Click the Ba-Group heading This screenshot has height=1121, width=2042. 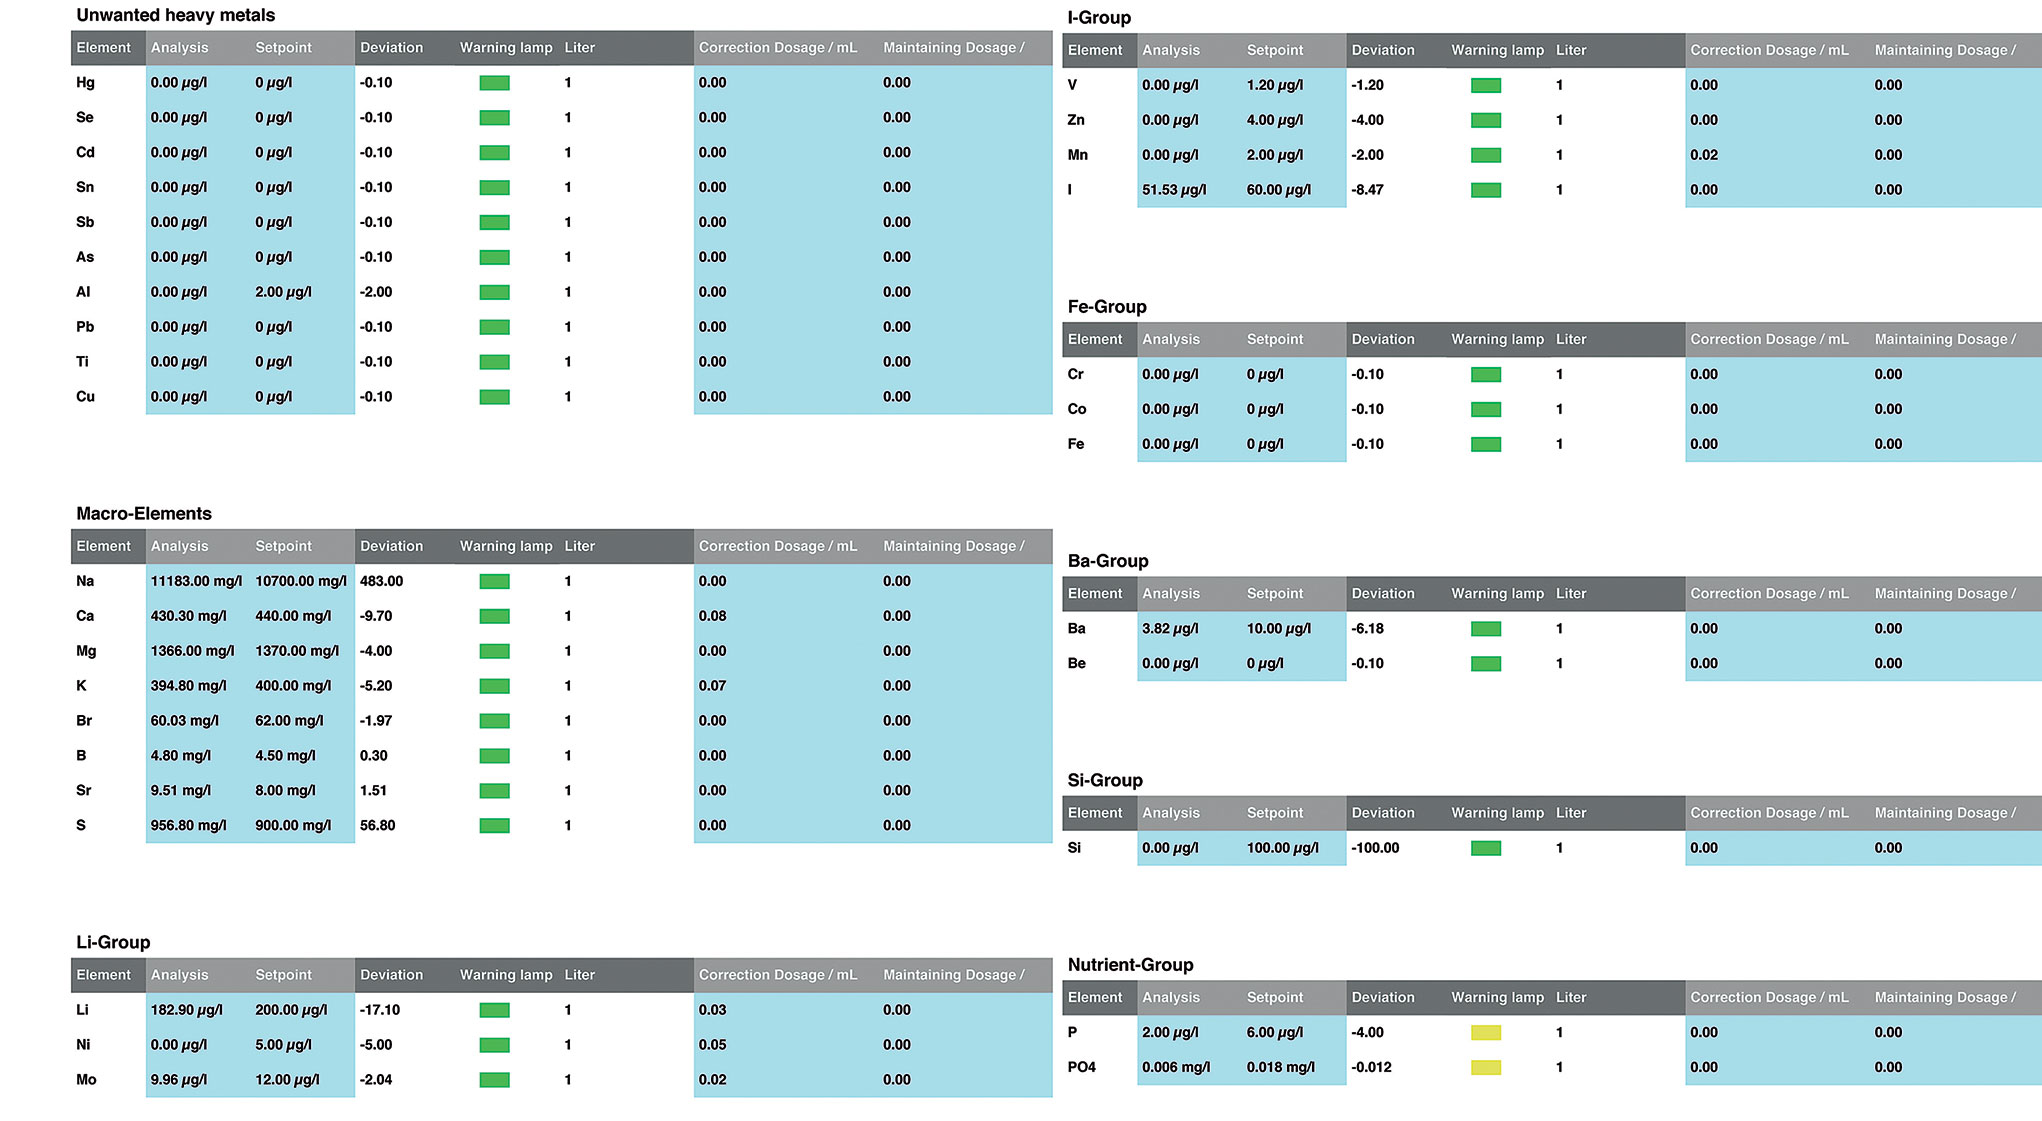(x=1108, y=561)
